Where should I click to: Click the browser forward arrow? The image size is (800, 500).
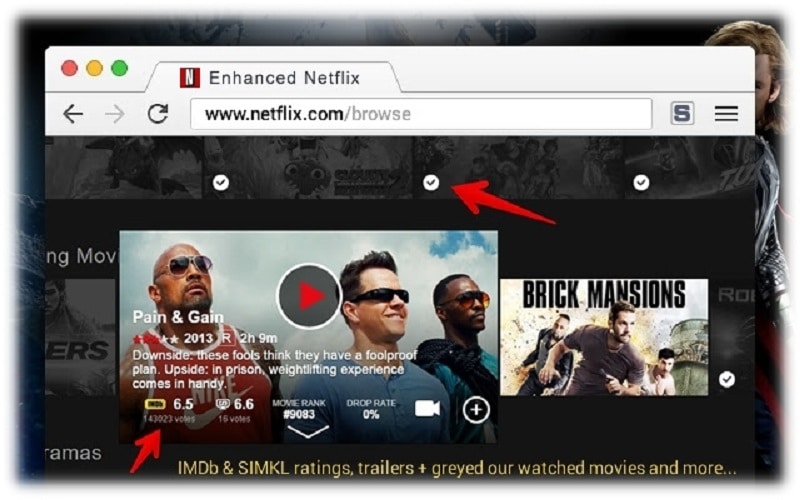click(x=115, y=114)
